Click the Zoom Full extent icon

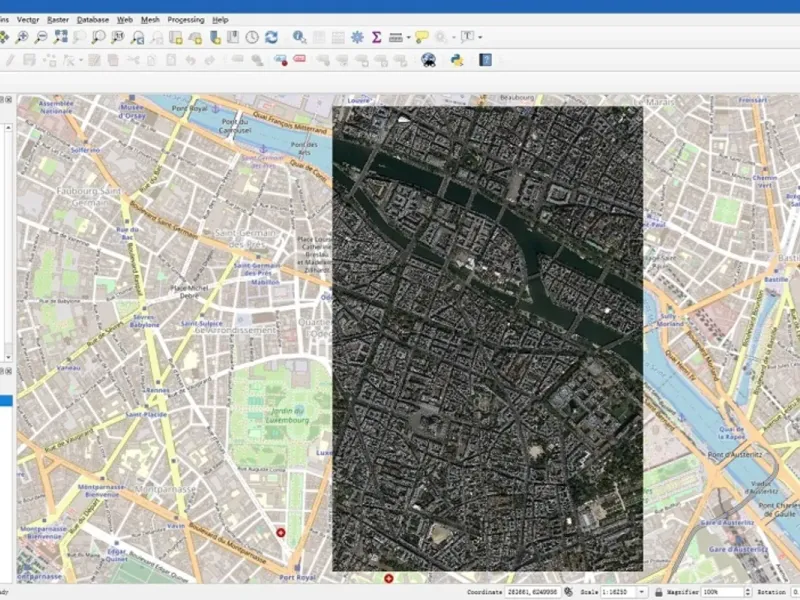[61, 37]
